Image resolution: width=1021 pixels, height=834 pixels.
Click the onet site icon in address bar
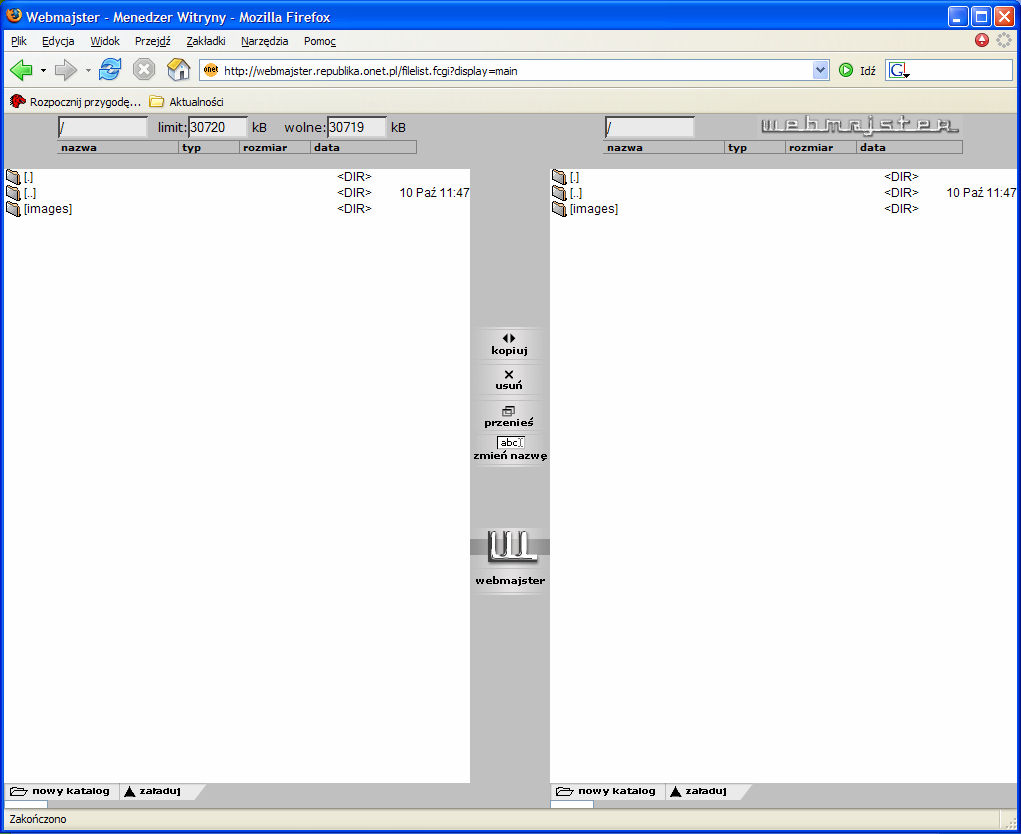pyautogui.click(x=211, y=70)
